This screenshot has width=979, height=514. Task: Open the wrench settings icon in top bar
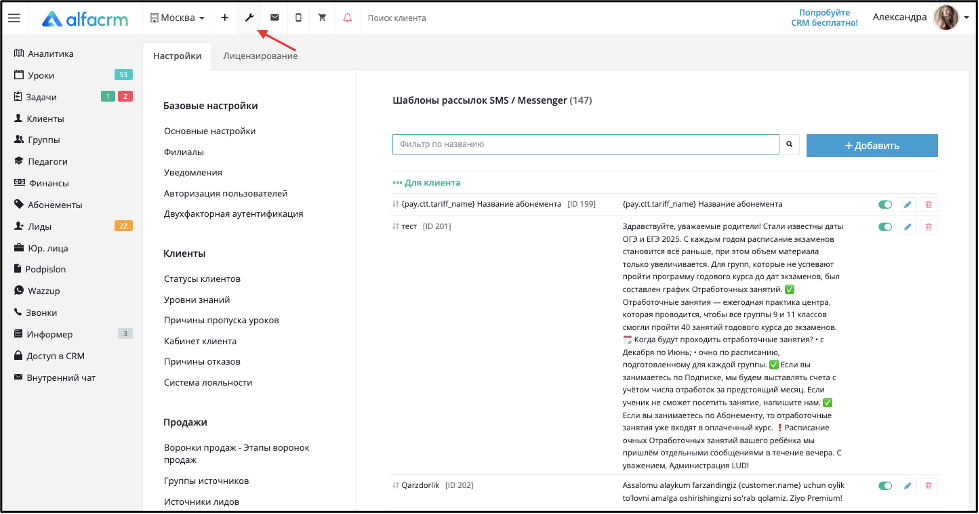pyautogui.click(x=249, y=17)
